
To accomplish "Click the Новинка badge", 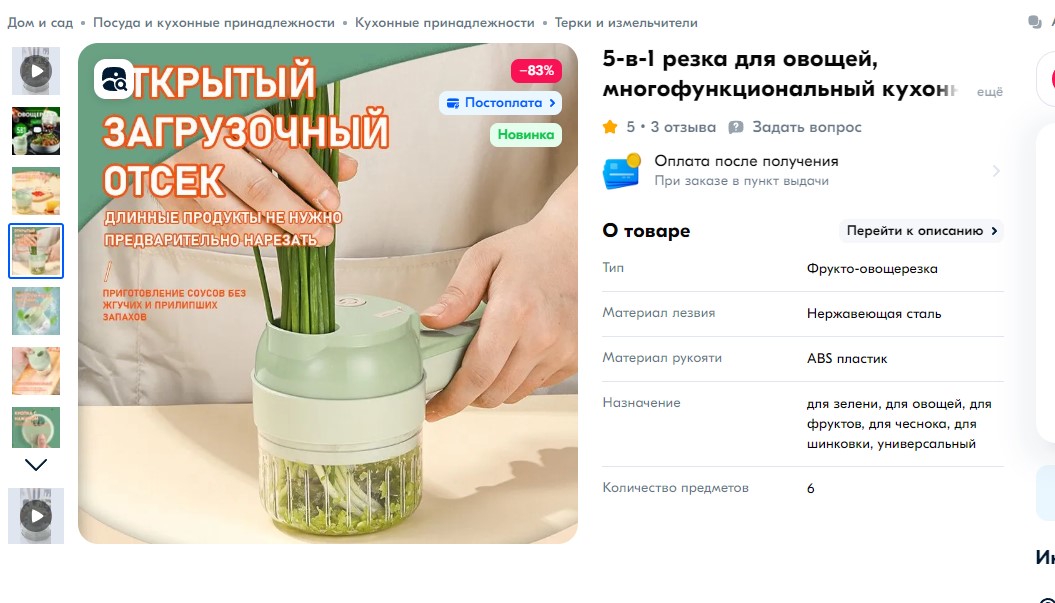I will (x=525, y=135).
